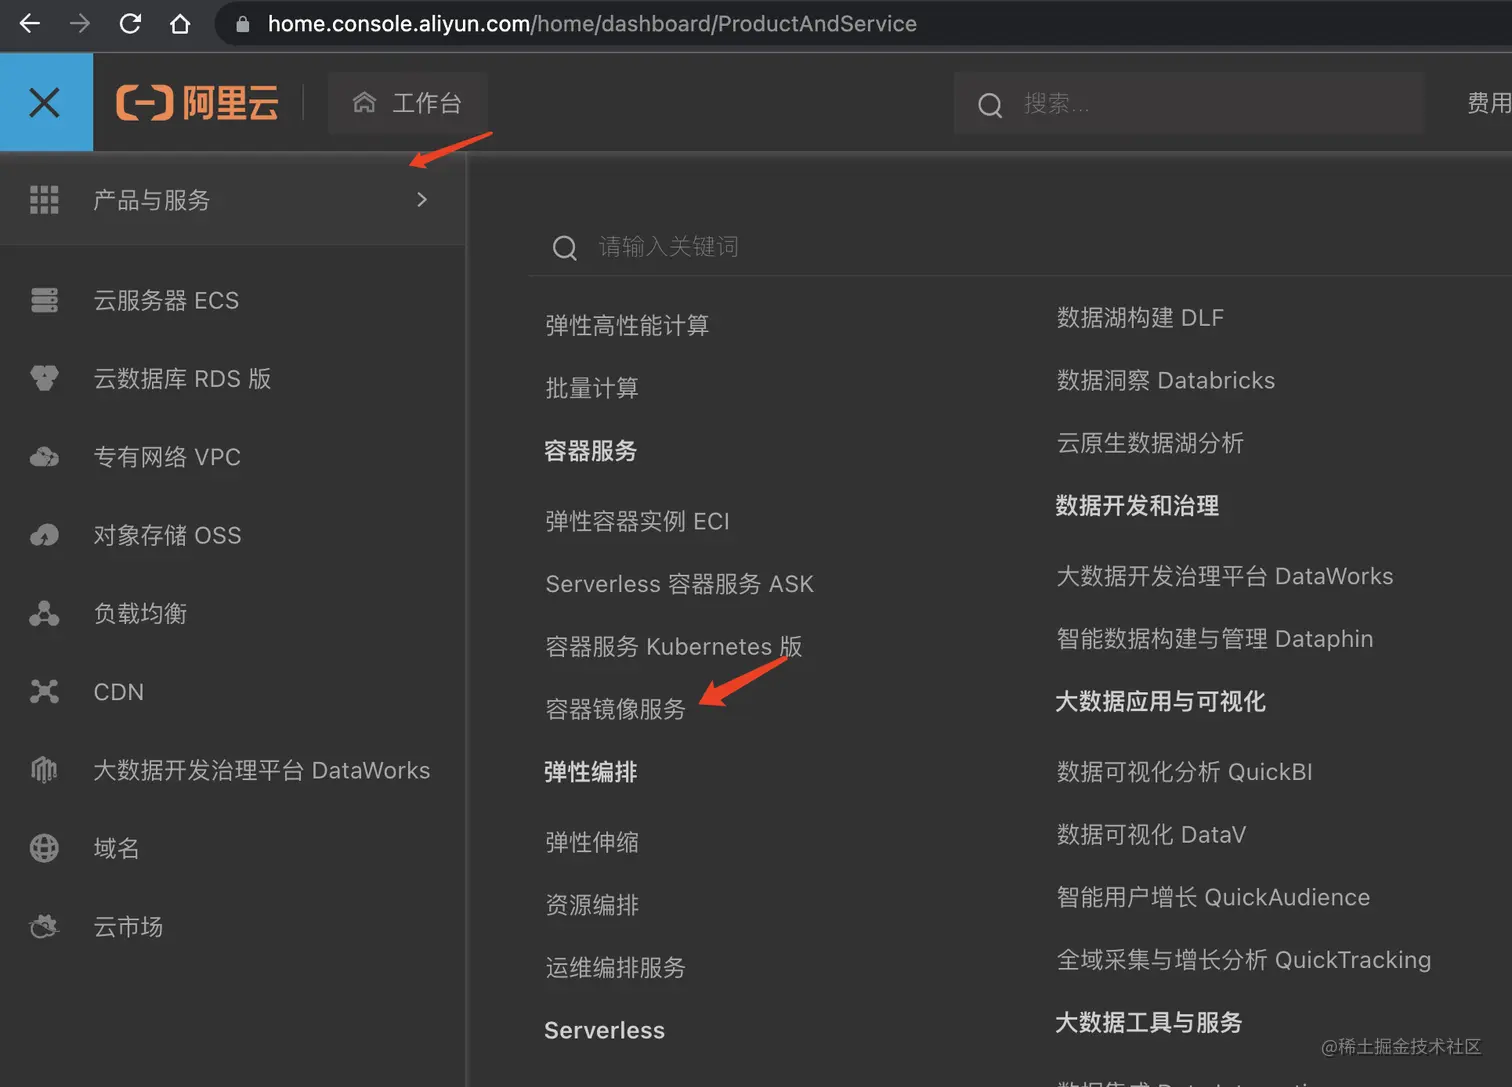This screenshot has height=1087, width=1512.
Task: Click the DataWorks sidebar icon
Action: tap(44, 770)
